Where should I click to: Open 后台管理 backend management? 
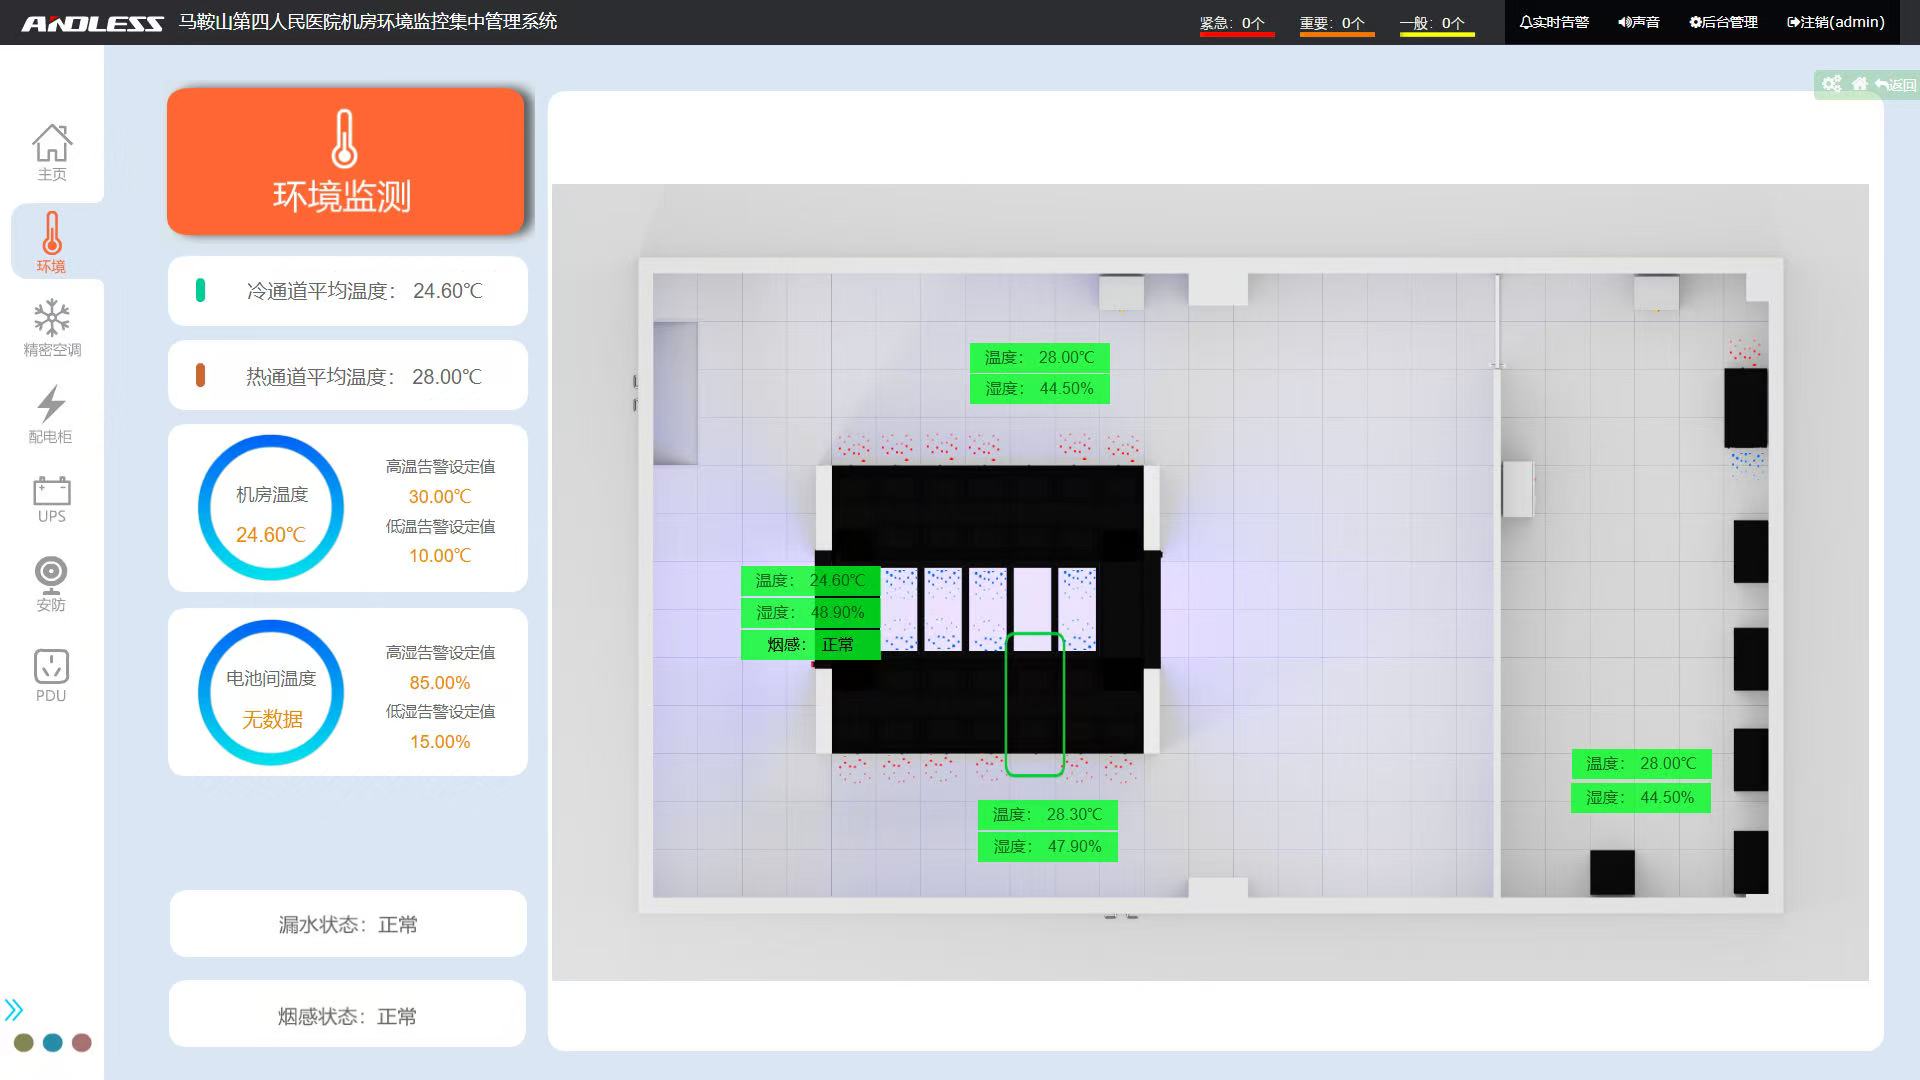pyautogui.click(x=1723, y=22)
